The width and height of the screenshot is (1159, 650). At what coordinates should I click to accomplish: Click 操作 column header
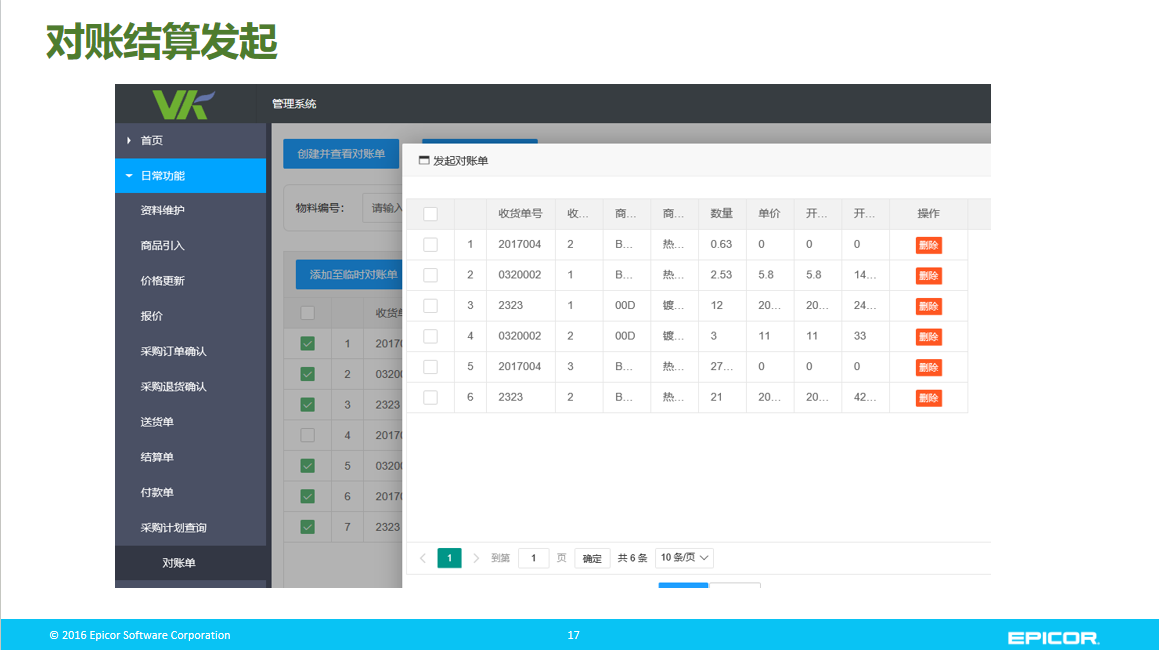[x=928, y=214]
